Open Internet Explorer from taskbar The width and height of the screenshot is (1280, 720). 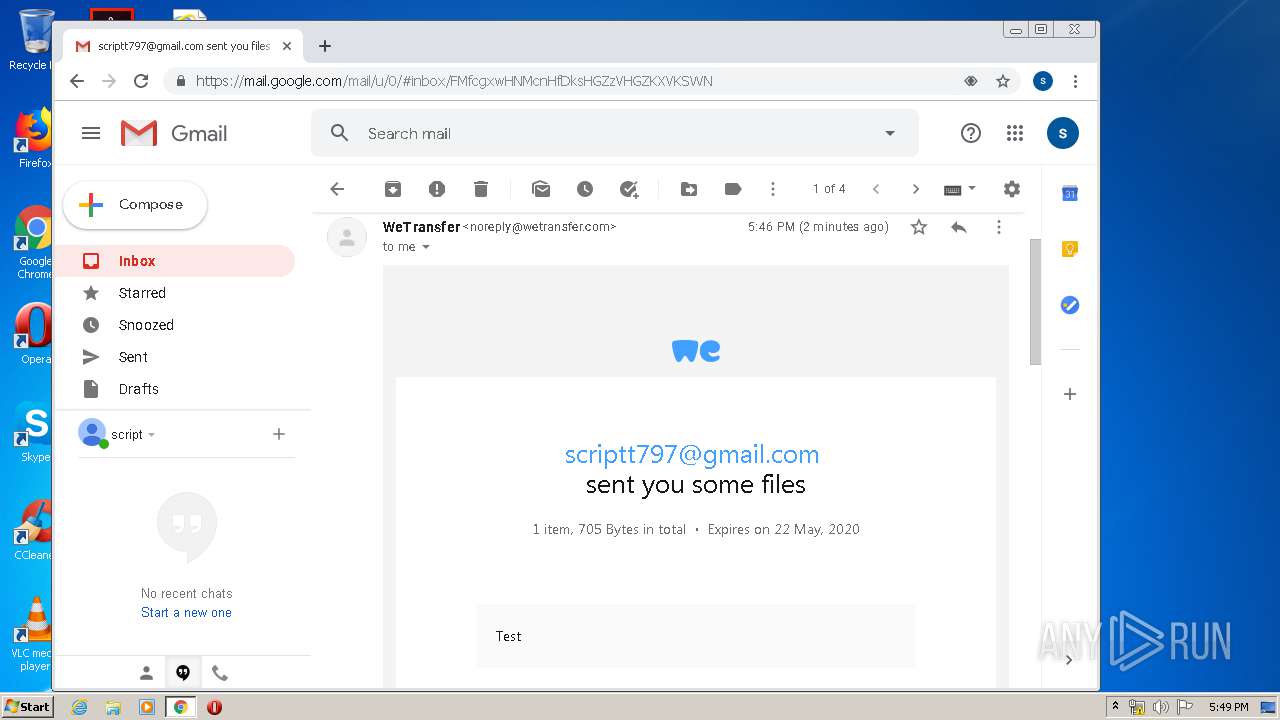[x=80, y=707]
